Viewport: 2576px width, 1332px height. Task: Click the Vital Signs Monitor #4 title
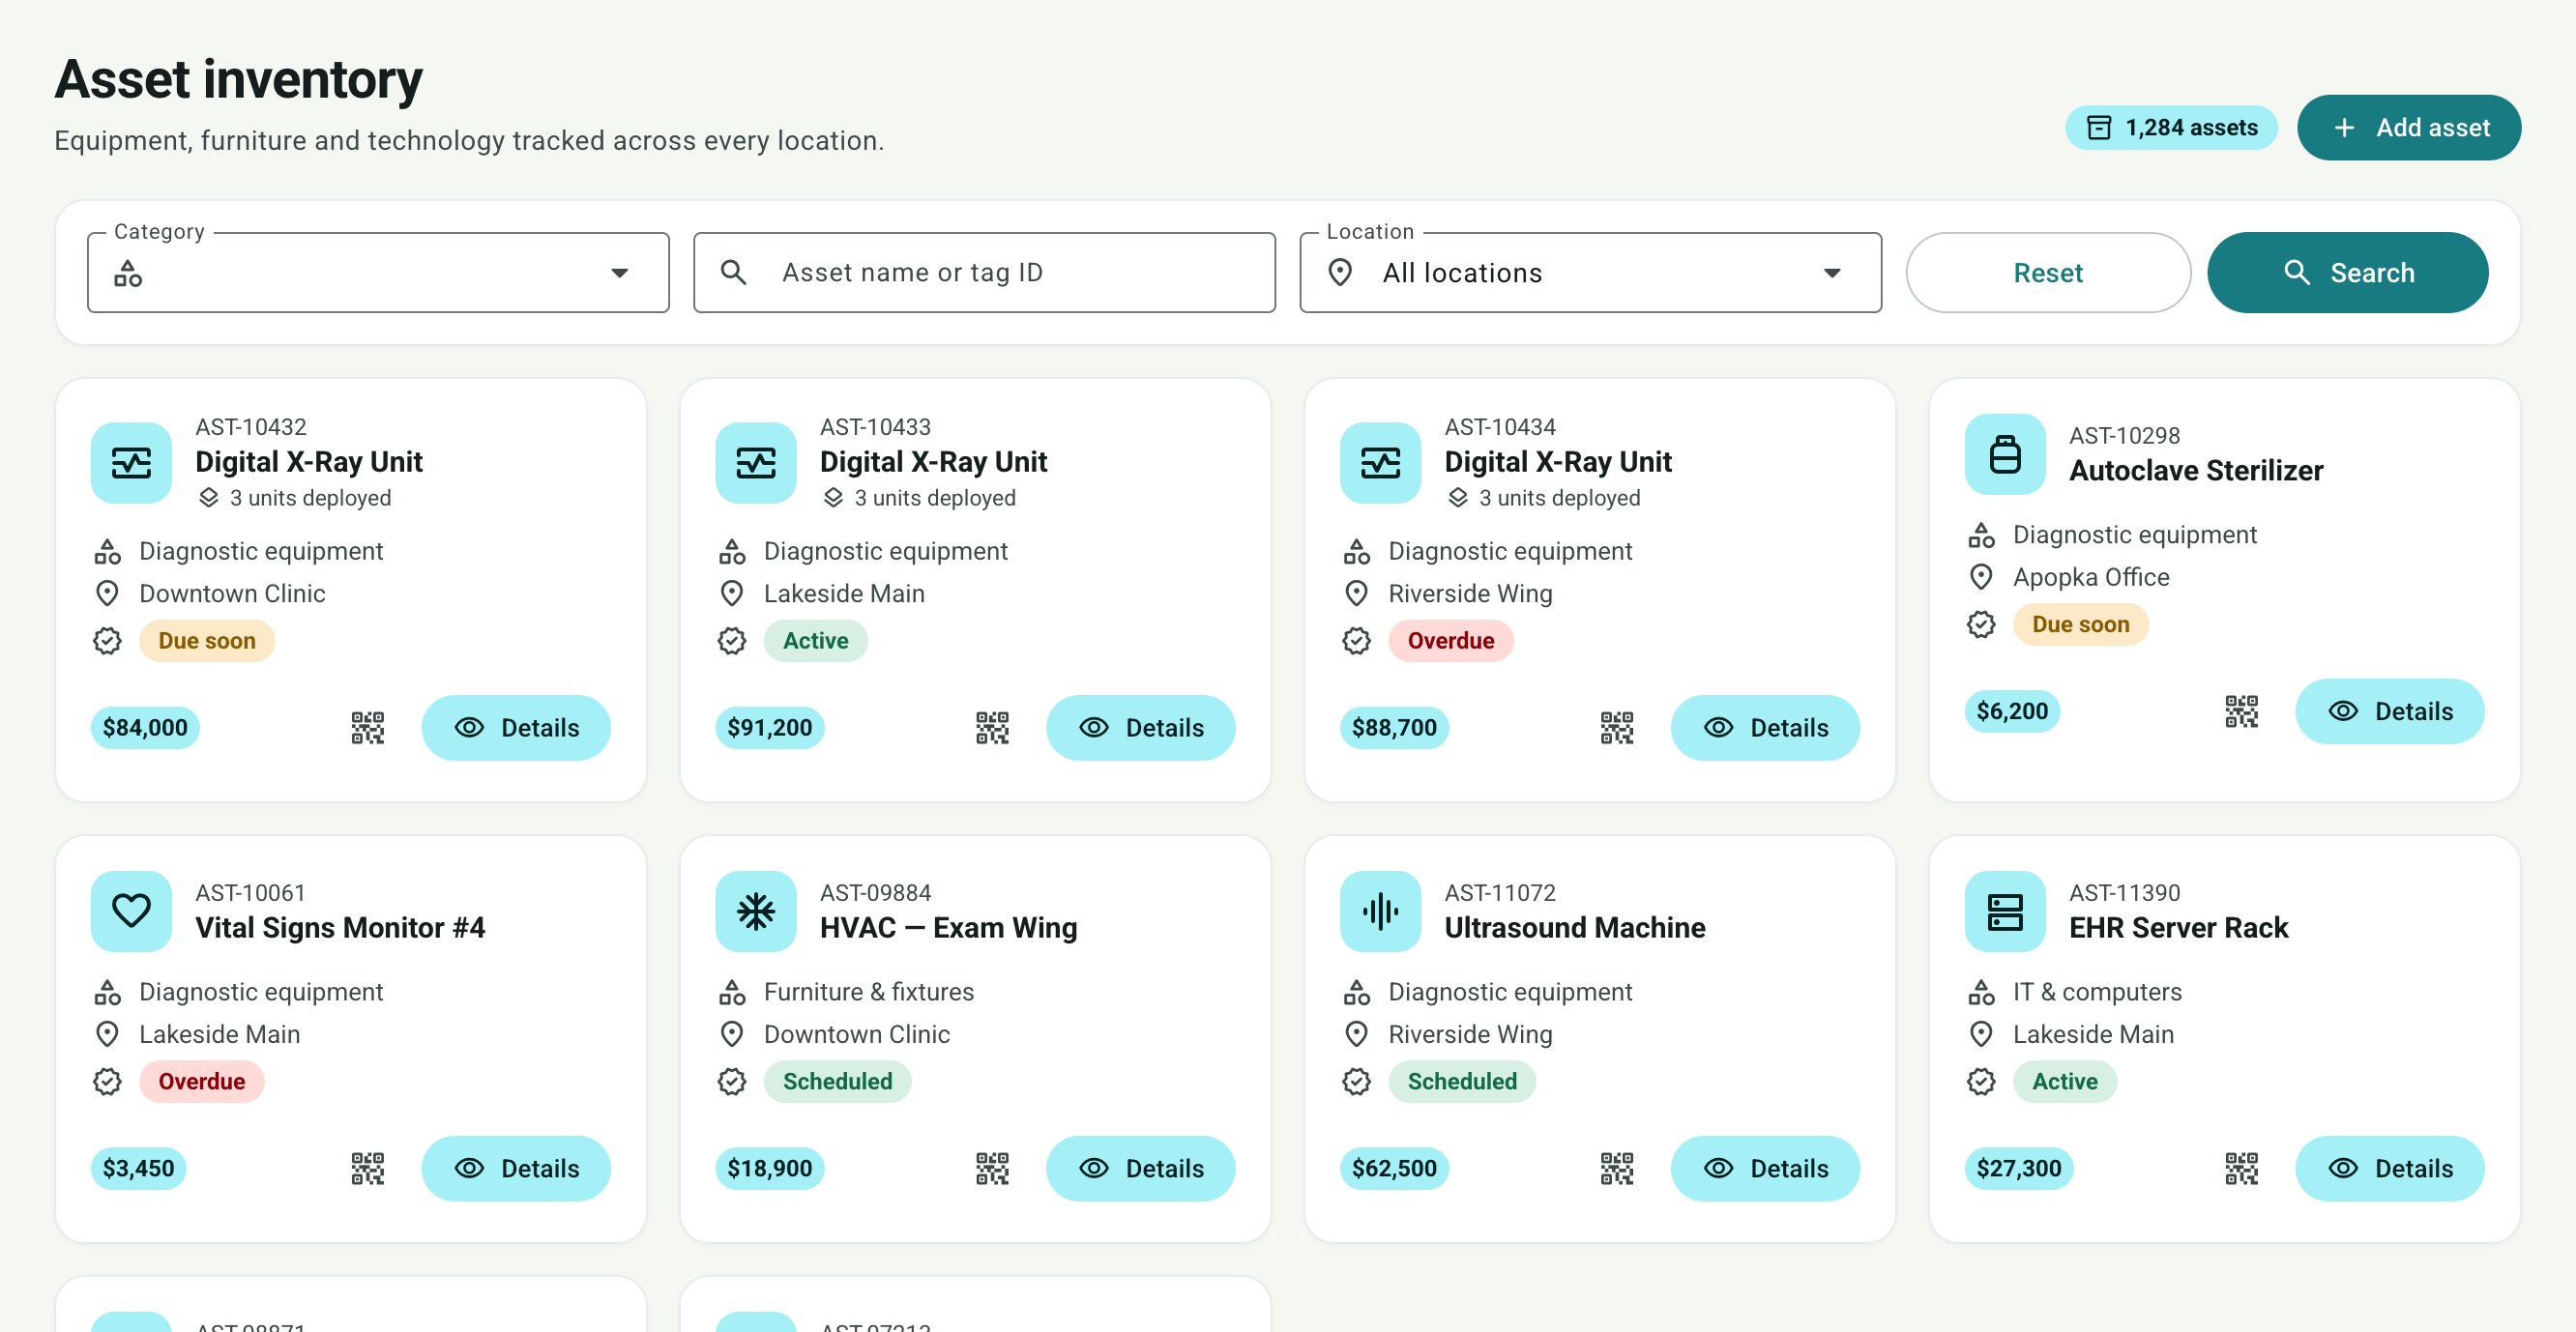click(340, 928)
